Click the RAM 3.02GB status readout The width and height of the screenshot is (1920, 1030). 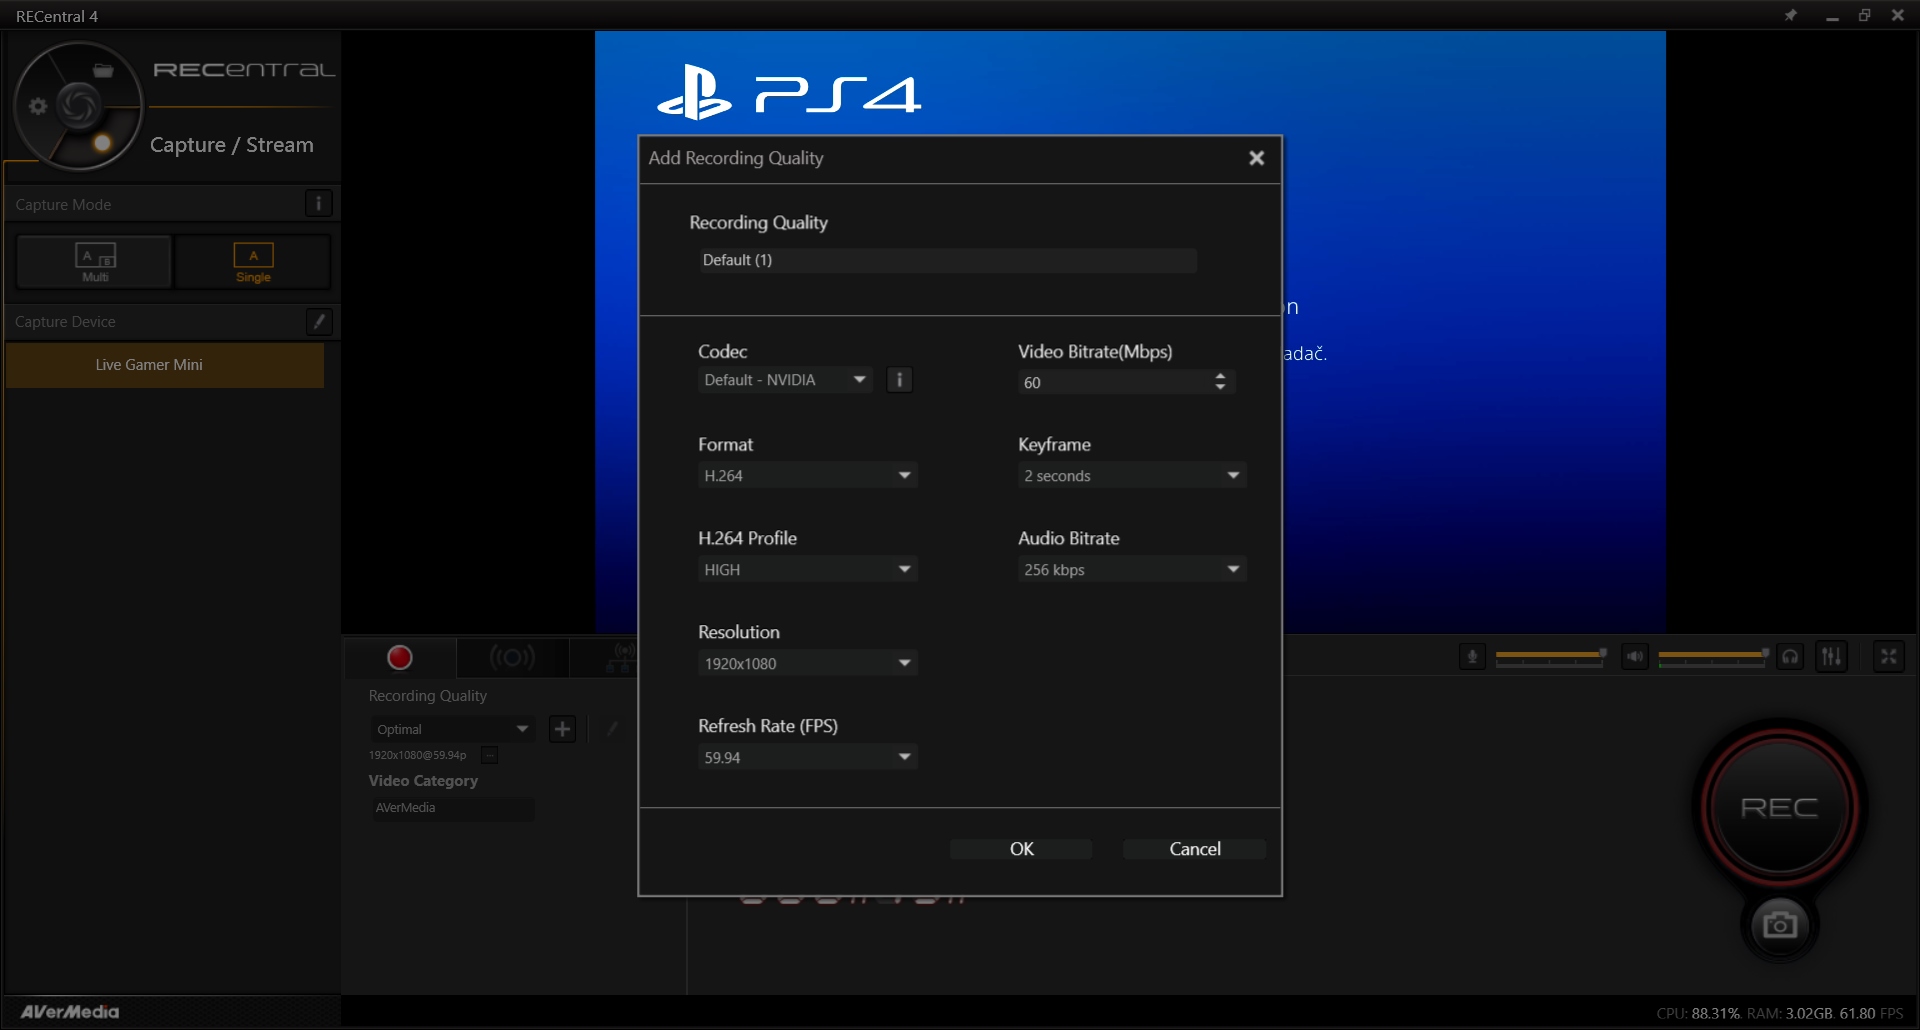point(1790,1013)
